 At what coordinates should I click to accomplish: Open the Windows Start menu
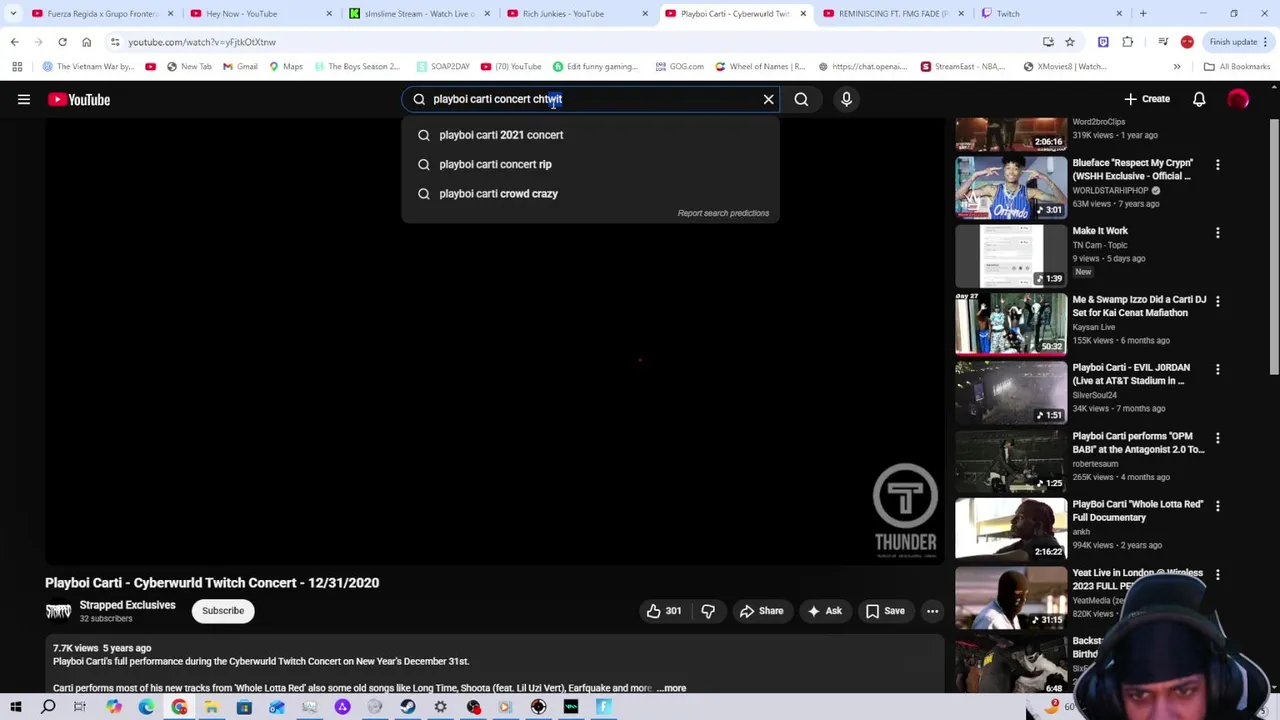coord(16,707)
